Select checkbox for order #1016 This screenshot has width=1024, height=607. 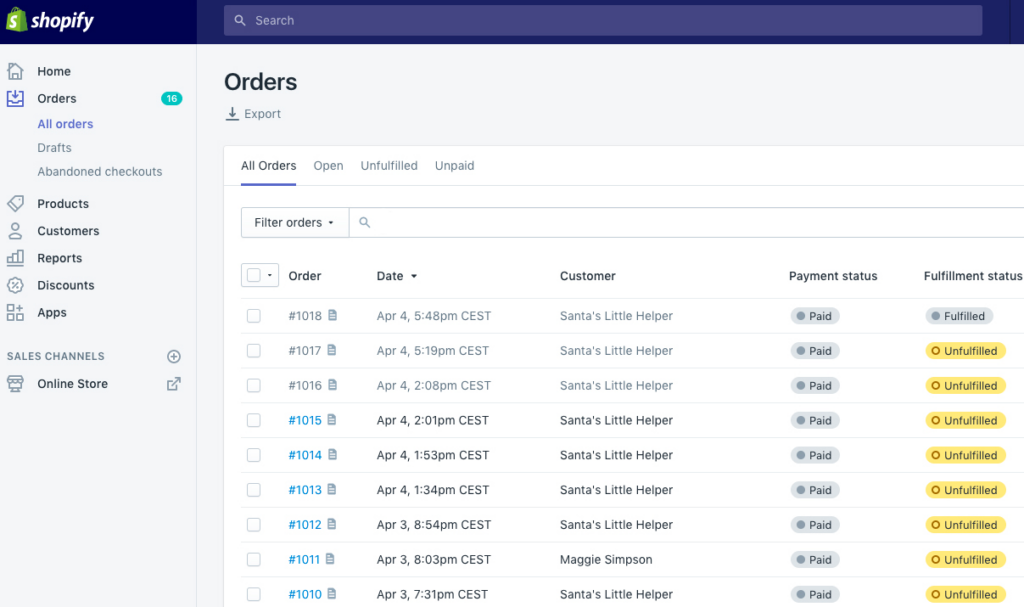pyautogui.click(x=253, y=386)
